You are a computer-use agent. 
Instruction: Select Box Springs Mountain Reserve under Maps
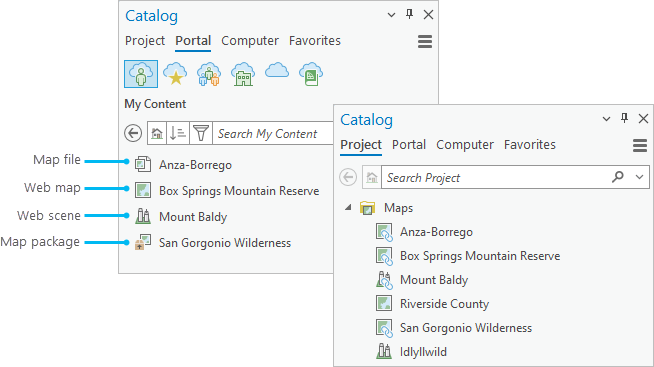pos(480,256)
